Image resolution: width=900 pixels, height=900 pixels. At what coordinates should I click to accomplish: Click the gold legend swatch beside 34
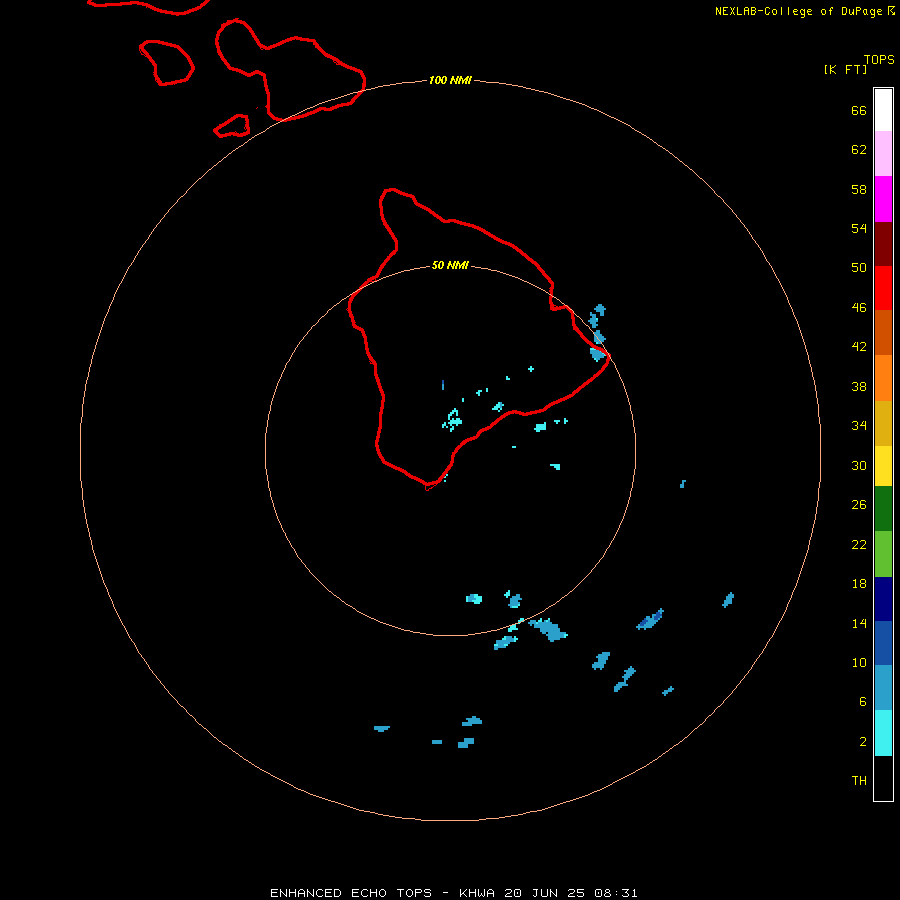coord(883,423)
